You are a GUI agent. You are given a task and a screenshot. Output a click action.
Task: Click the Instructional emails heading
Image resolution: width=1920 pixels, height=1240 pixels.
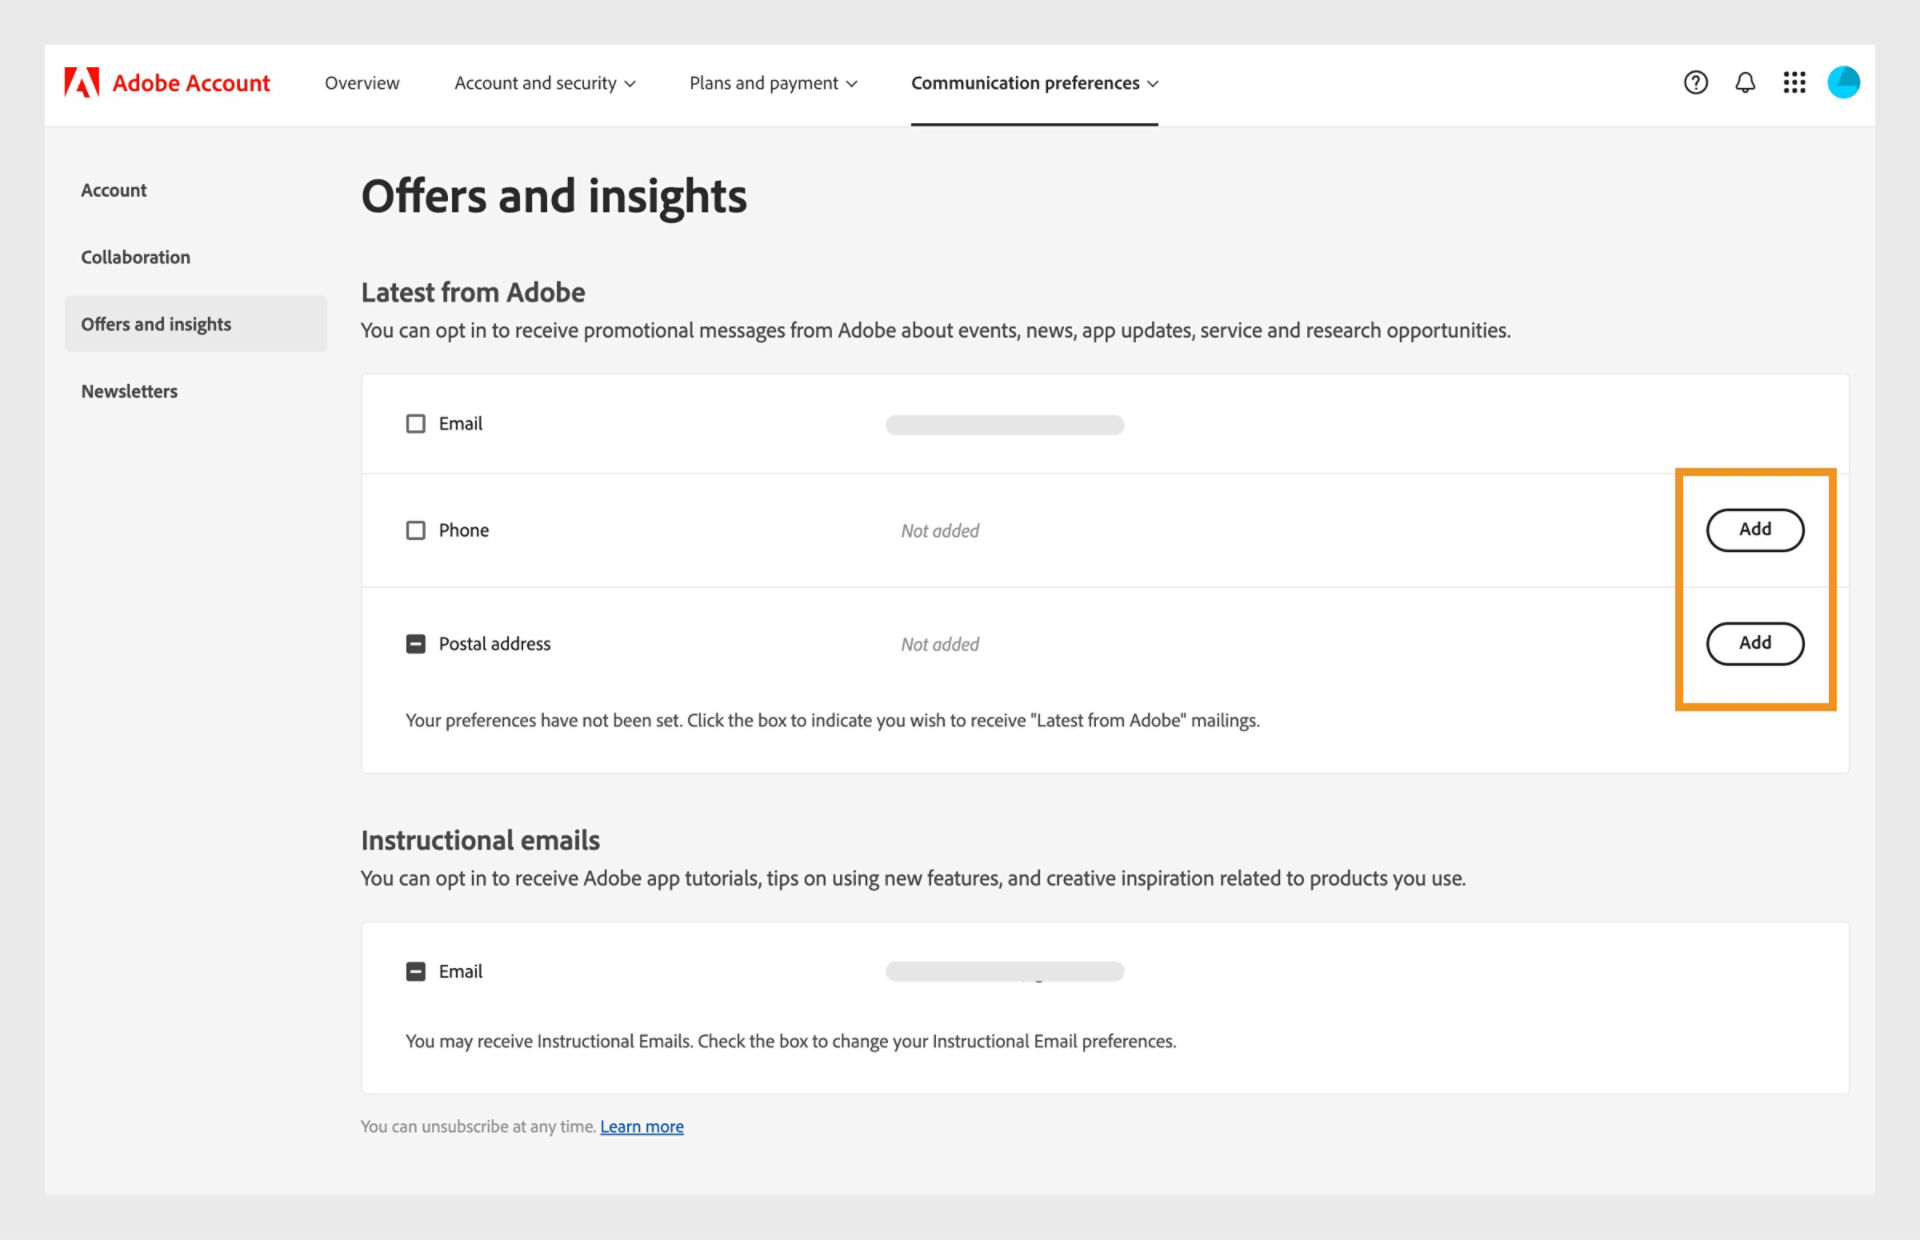click(480, 840)
